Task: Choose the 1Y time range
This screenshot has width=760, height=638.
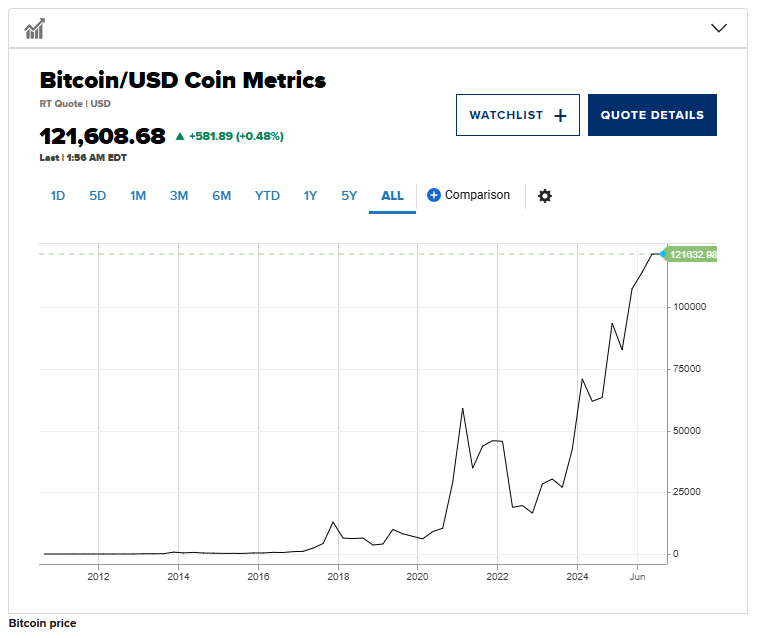Action: (310, 196)
